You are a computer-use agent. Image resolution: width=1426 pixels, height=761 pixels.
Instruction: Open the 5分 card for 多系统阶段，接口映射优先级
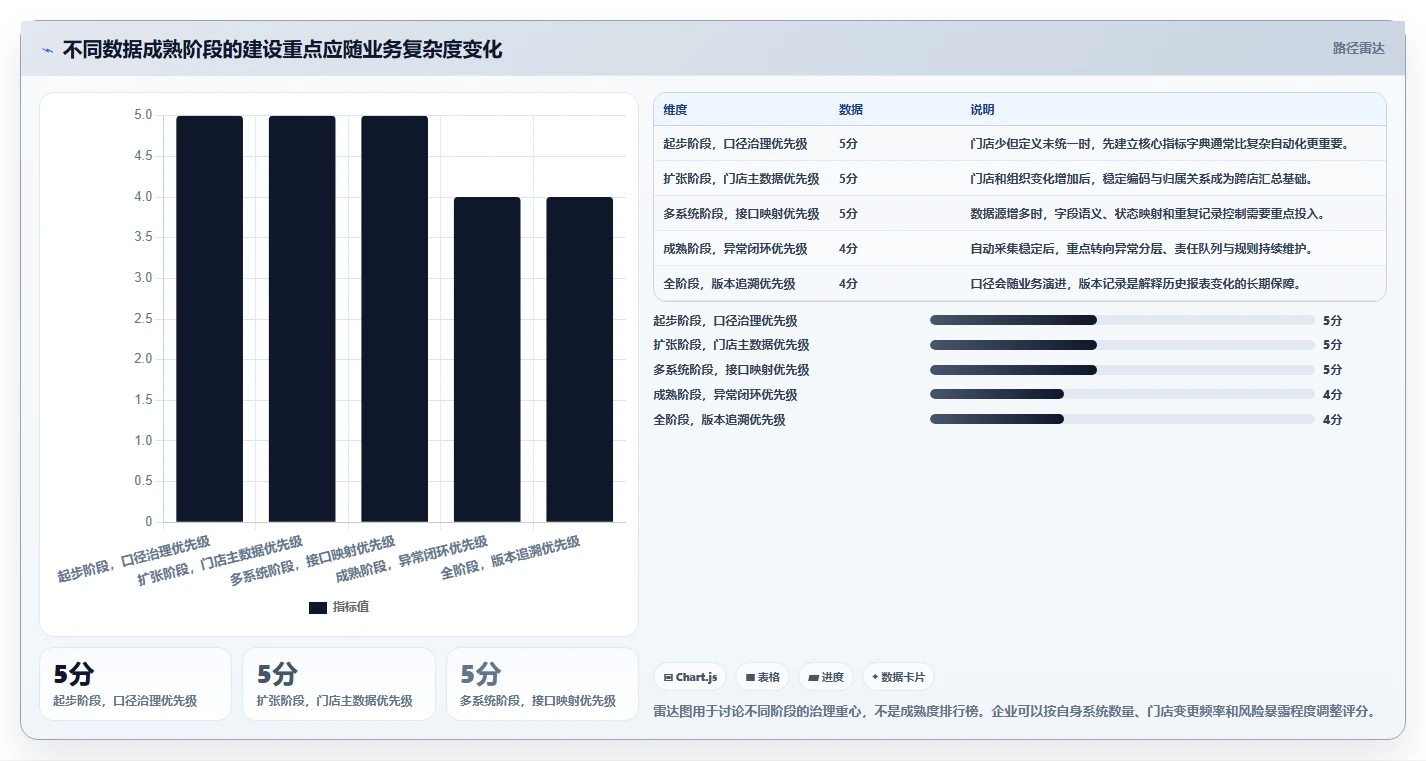[542, 684]
